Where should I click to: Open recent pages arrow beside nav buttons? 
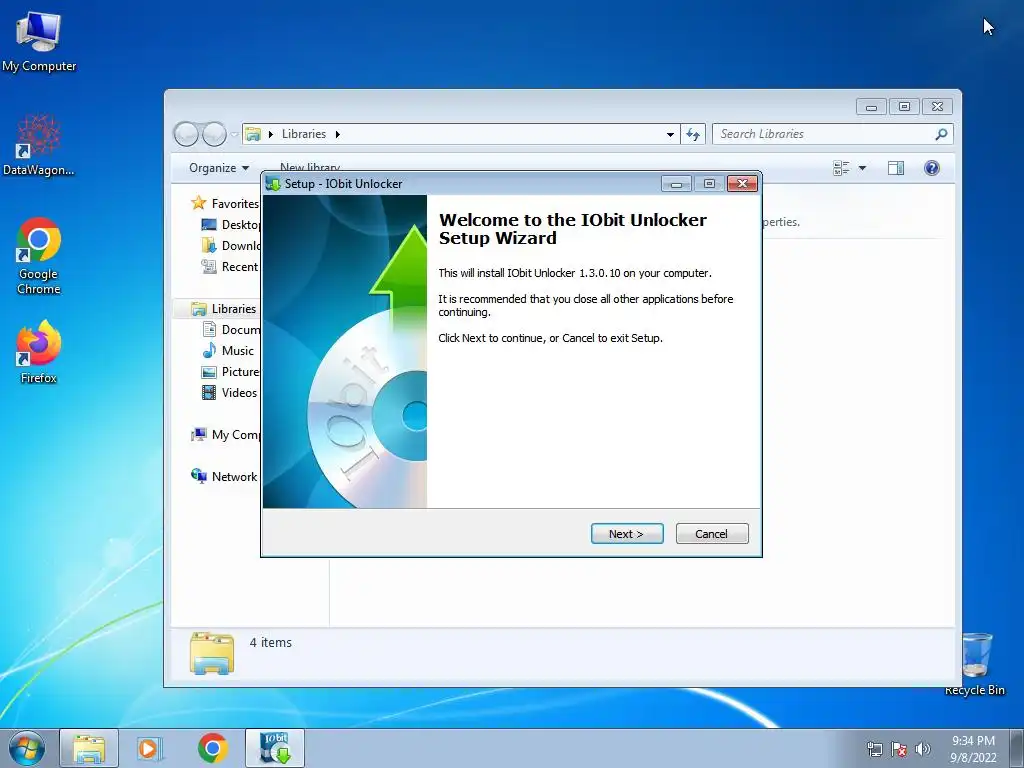234,135
